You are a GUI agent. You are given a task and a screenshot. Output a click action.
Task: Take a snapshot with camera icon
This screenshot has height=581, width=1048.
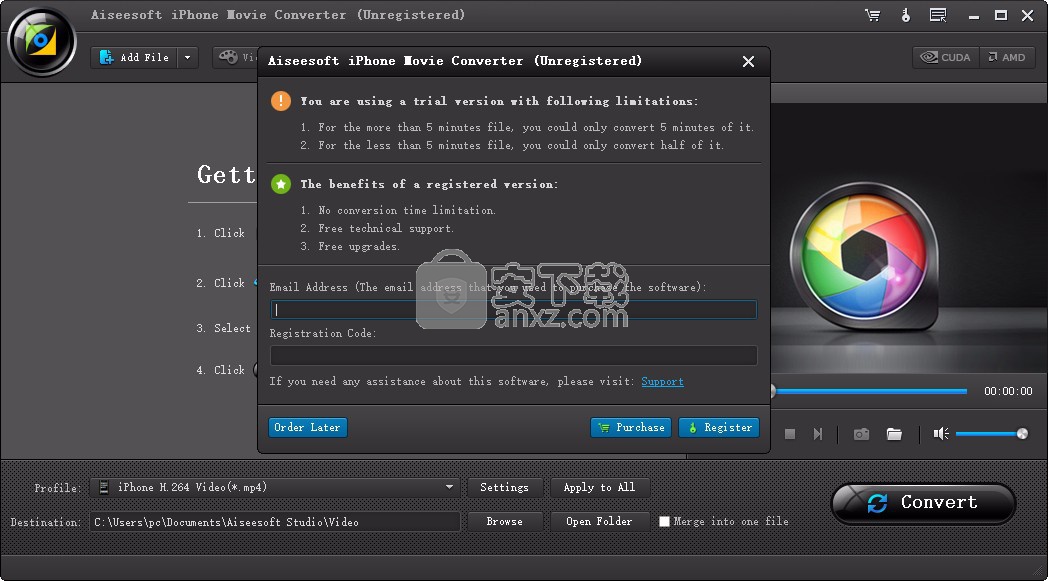(x=862, y=435)
